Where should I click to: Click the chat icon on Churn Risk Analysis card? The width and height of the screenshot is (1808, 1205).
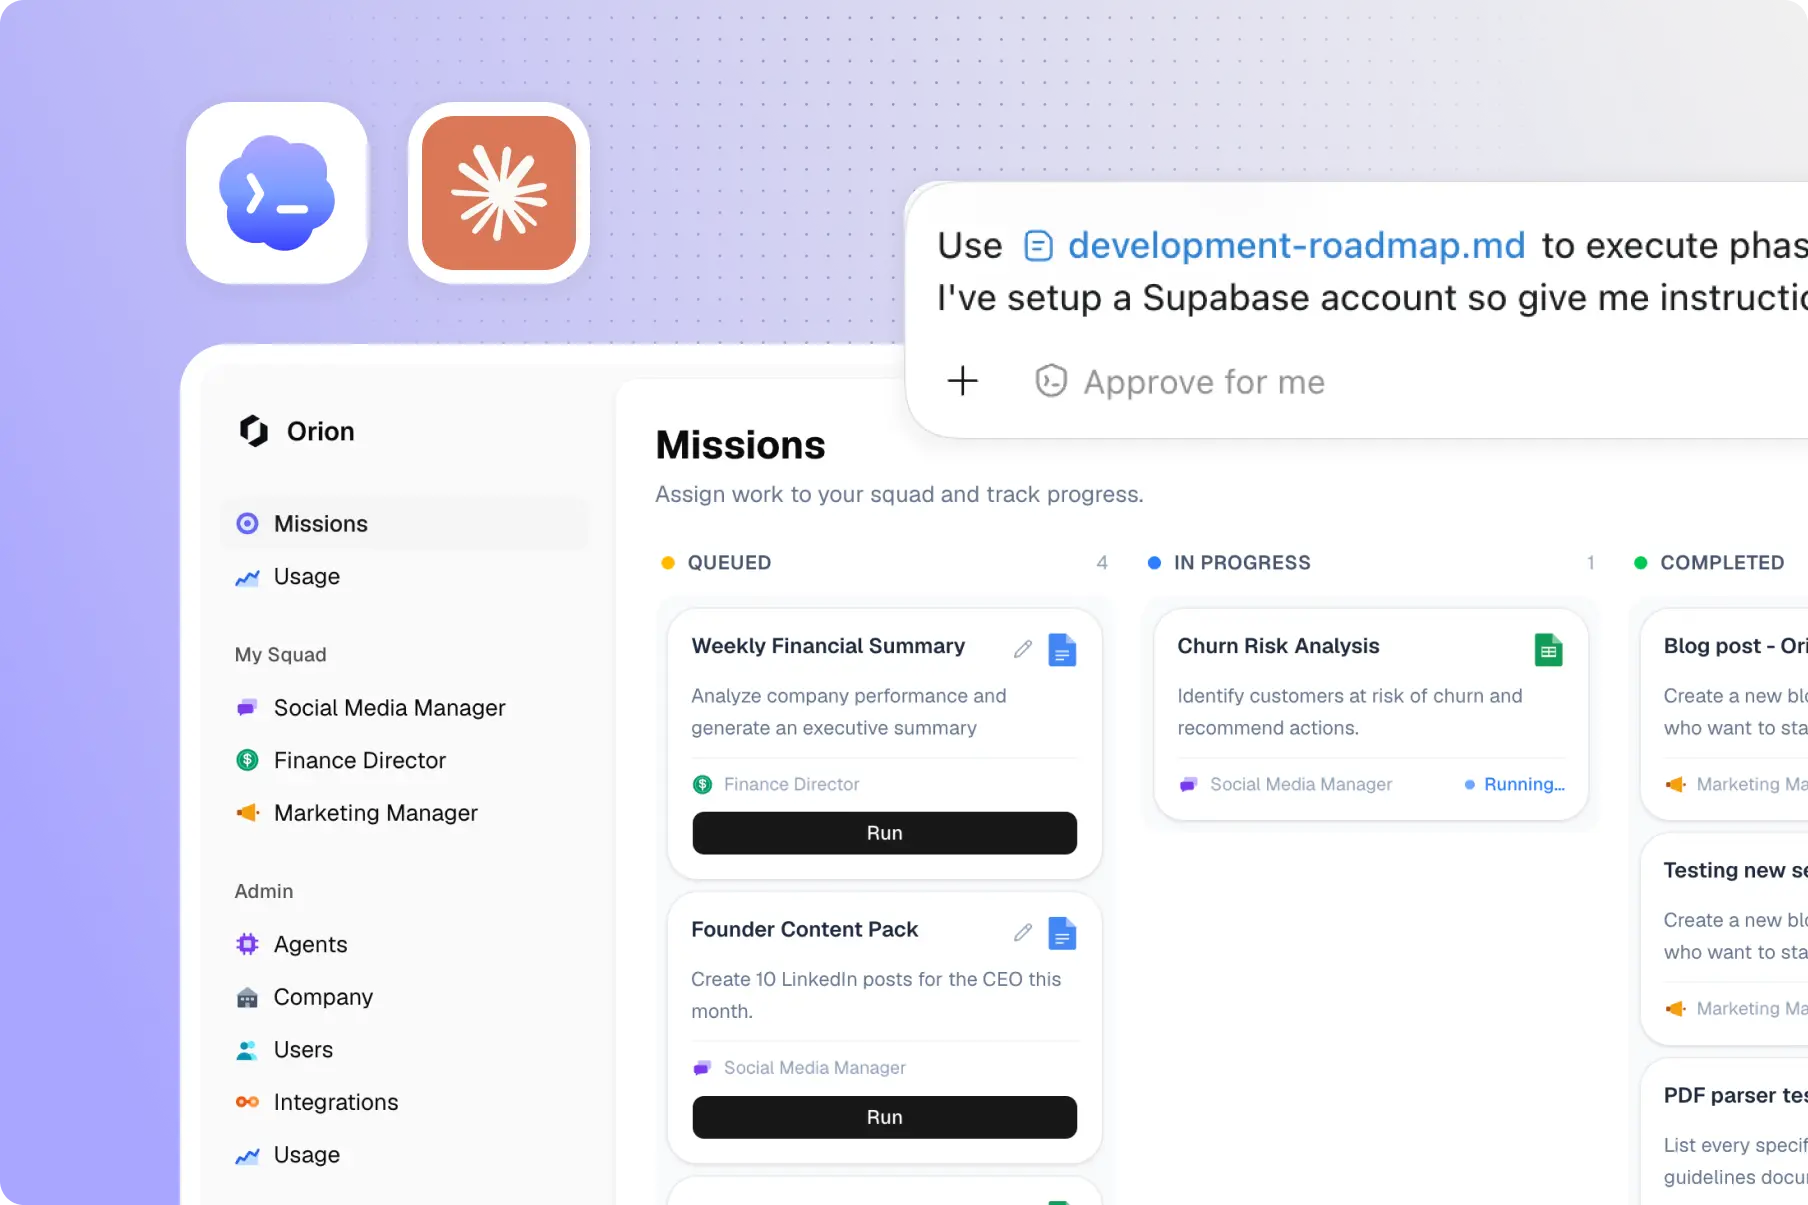(x=1189, y=785)
